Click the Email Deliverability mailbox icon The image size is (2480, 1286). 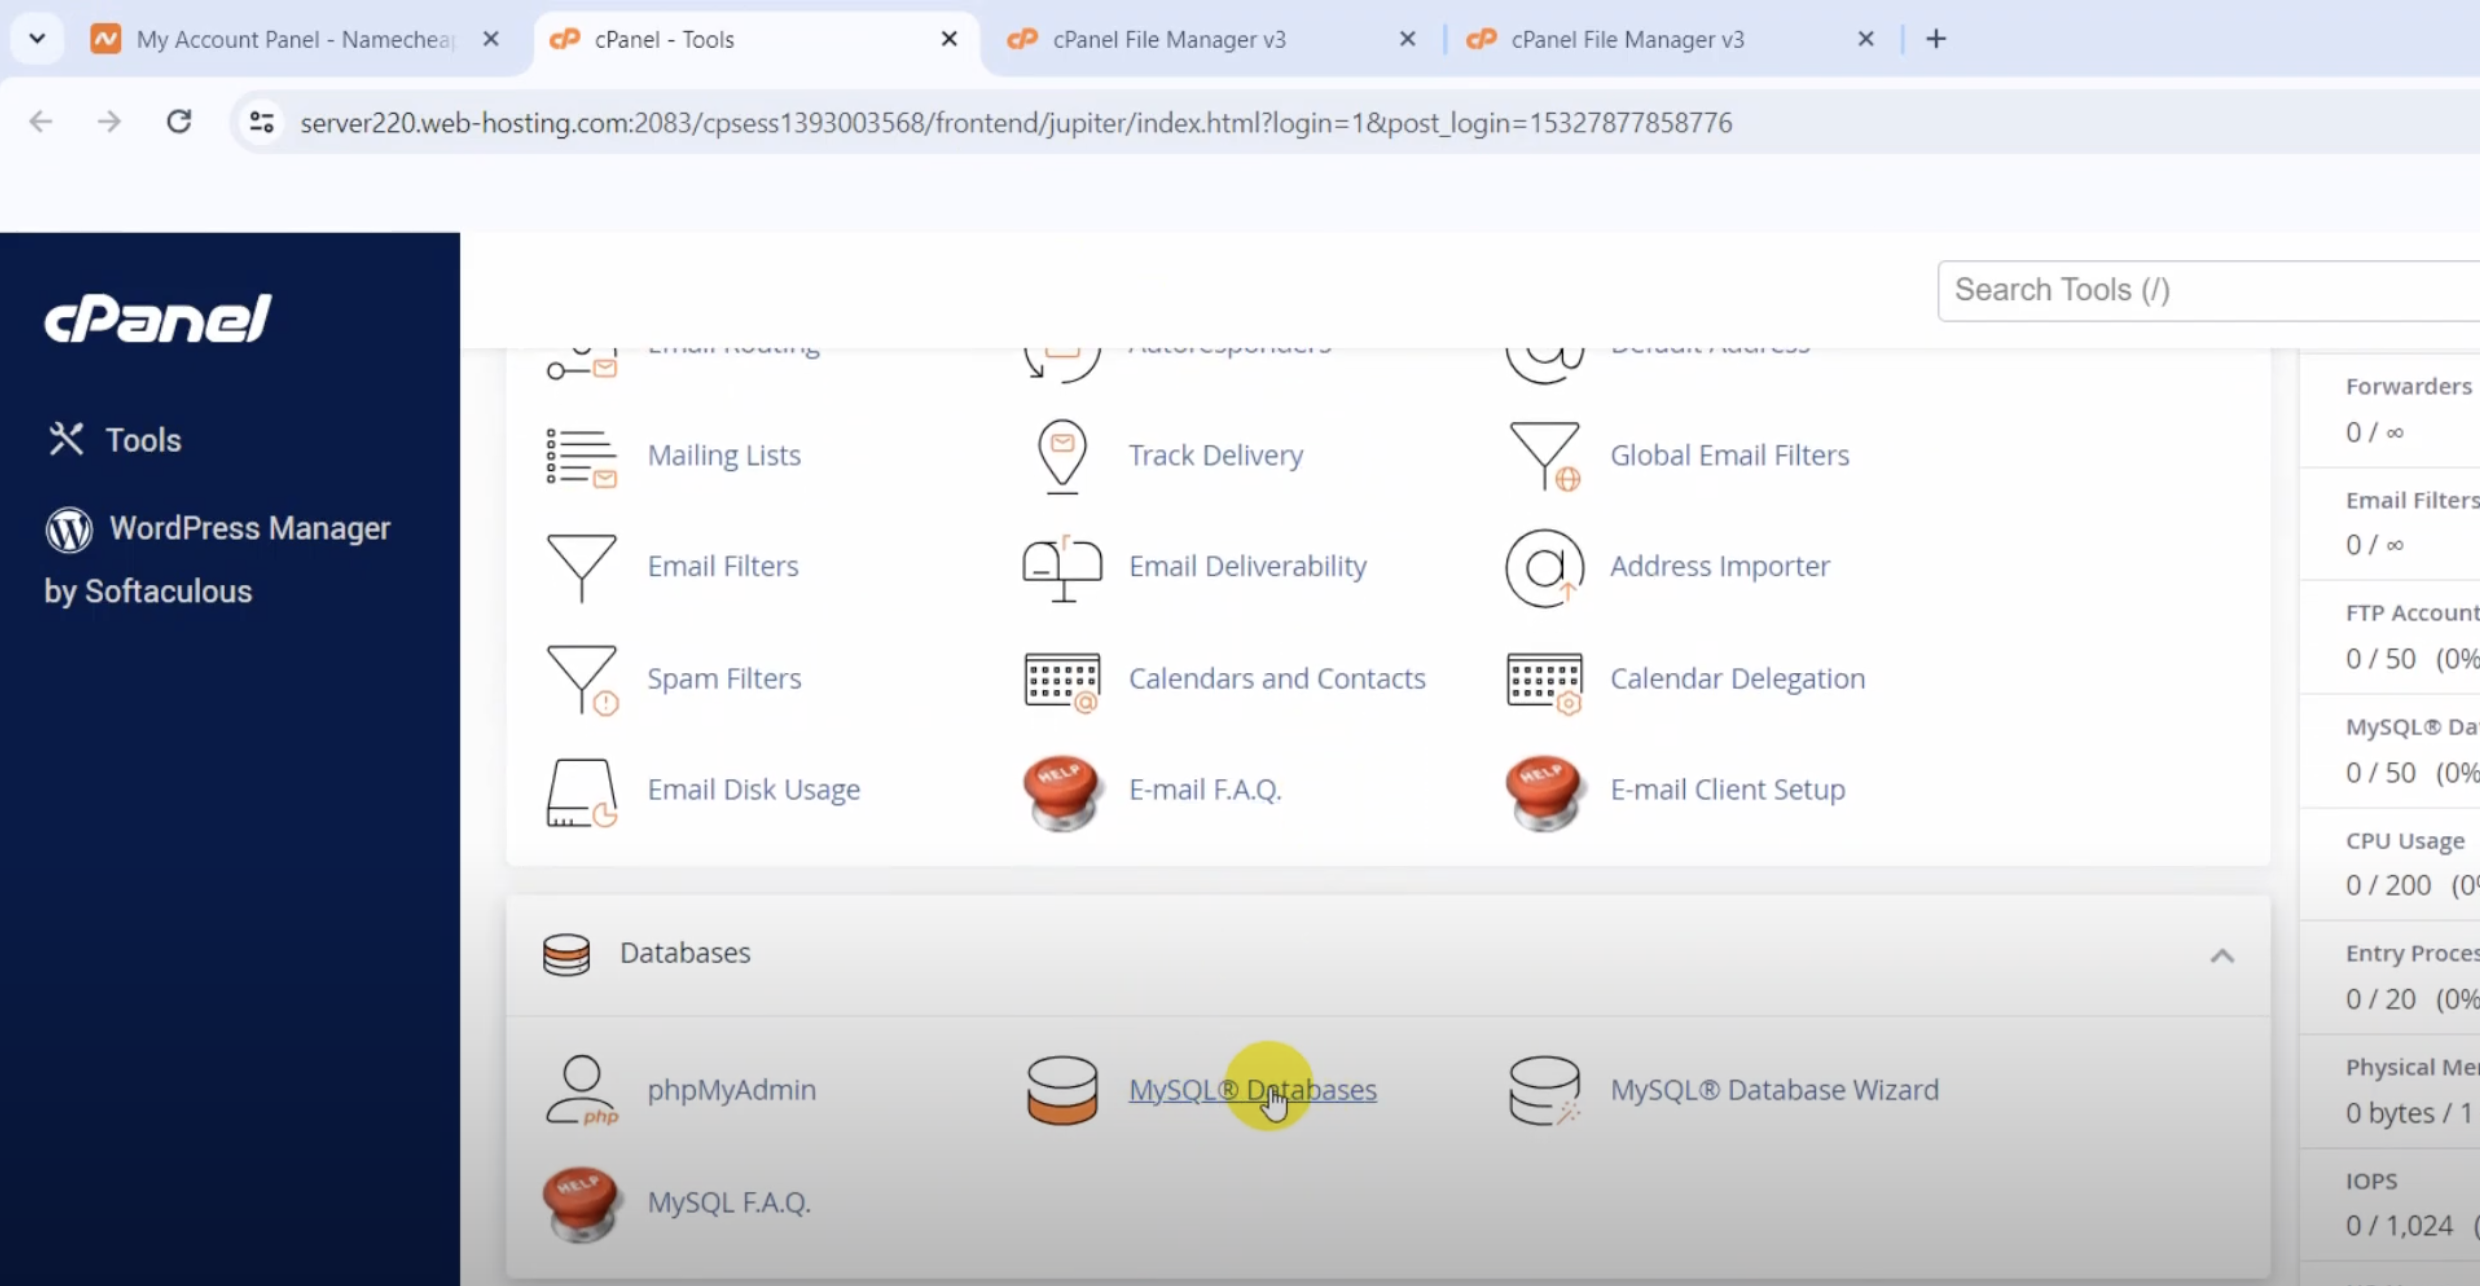click(1062, 567)
